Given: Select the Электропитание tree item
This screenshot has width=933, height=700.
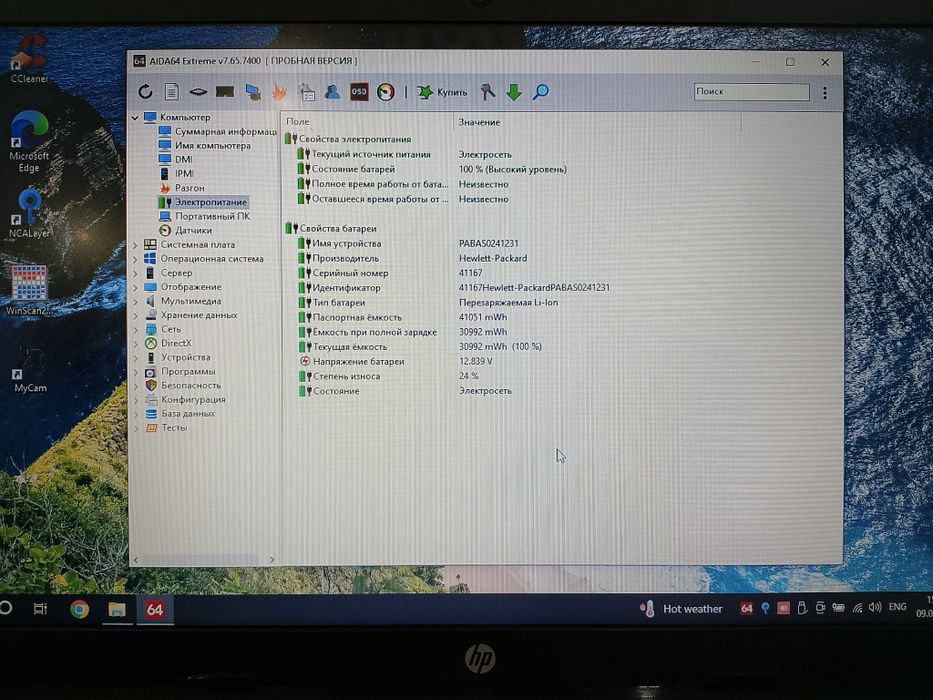Looking at the screenshot, I should click(x=203, y=202).
